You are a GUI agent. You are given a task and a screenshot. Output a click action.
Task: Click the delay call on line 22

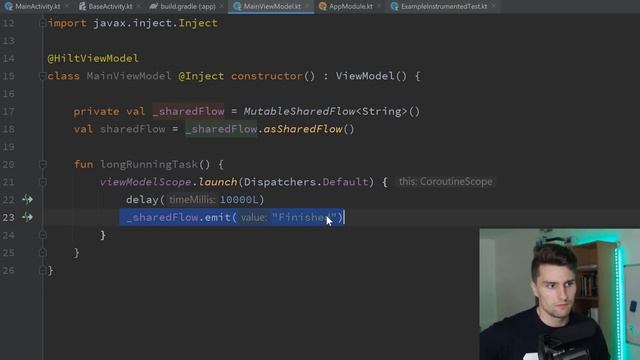tap(142, 200)
